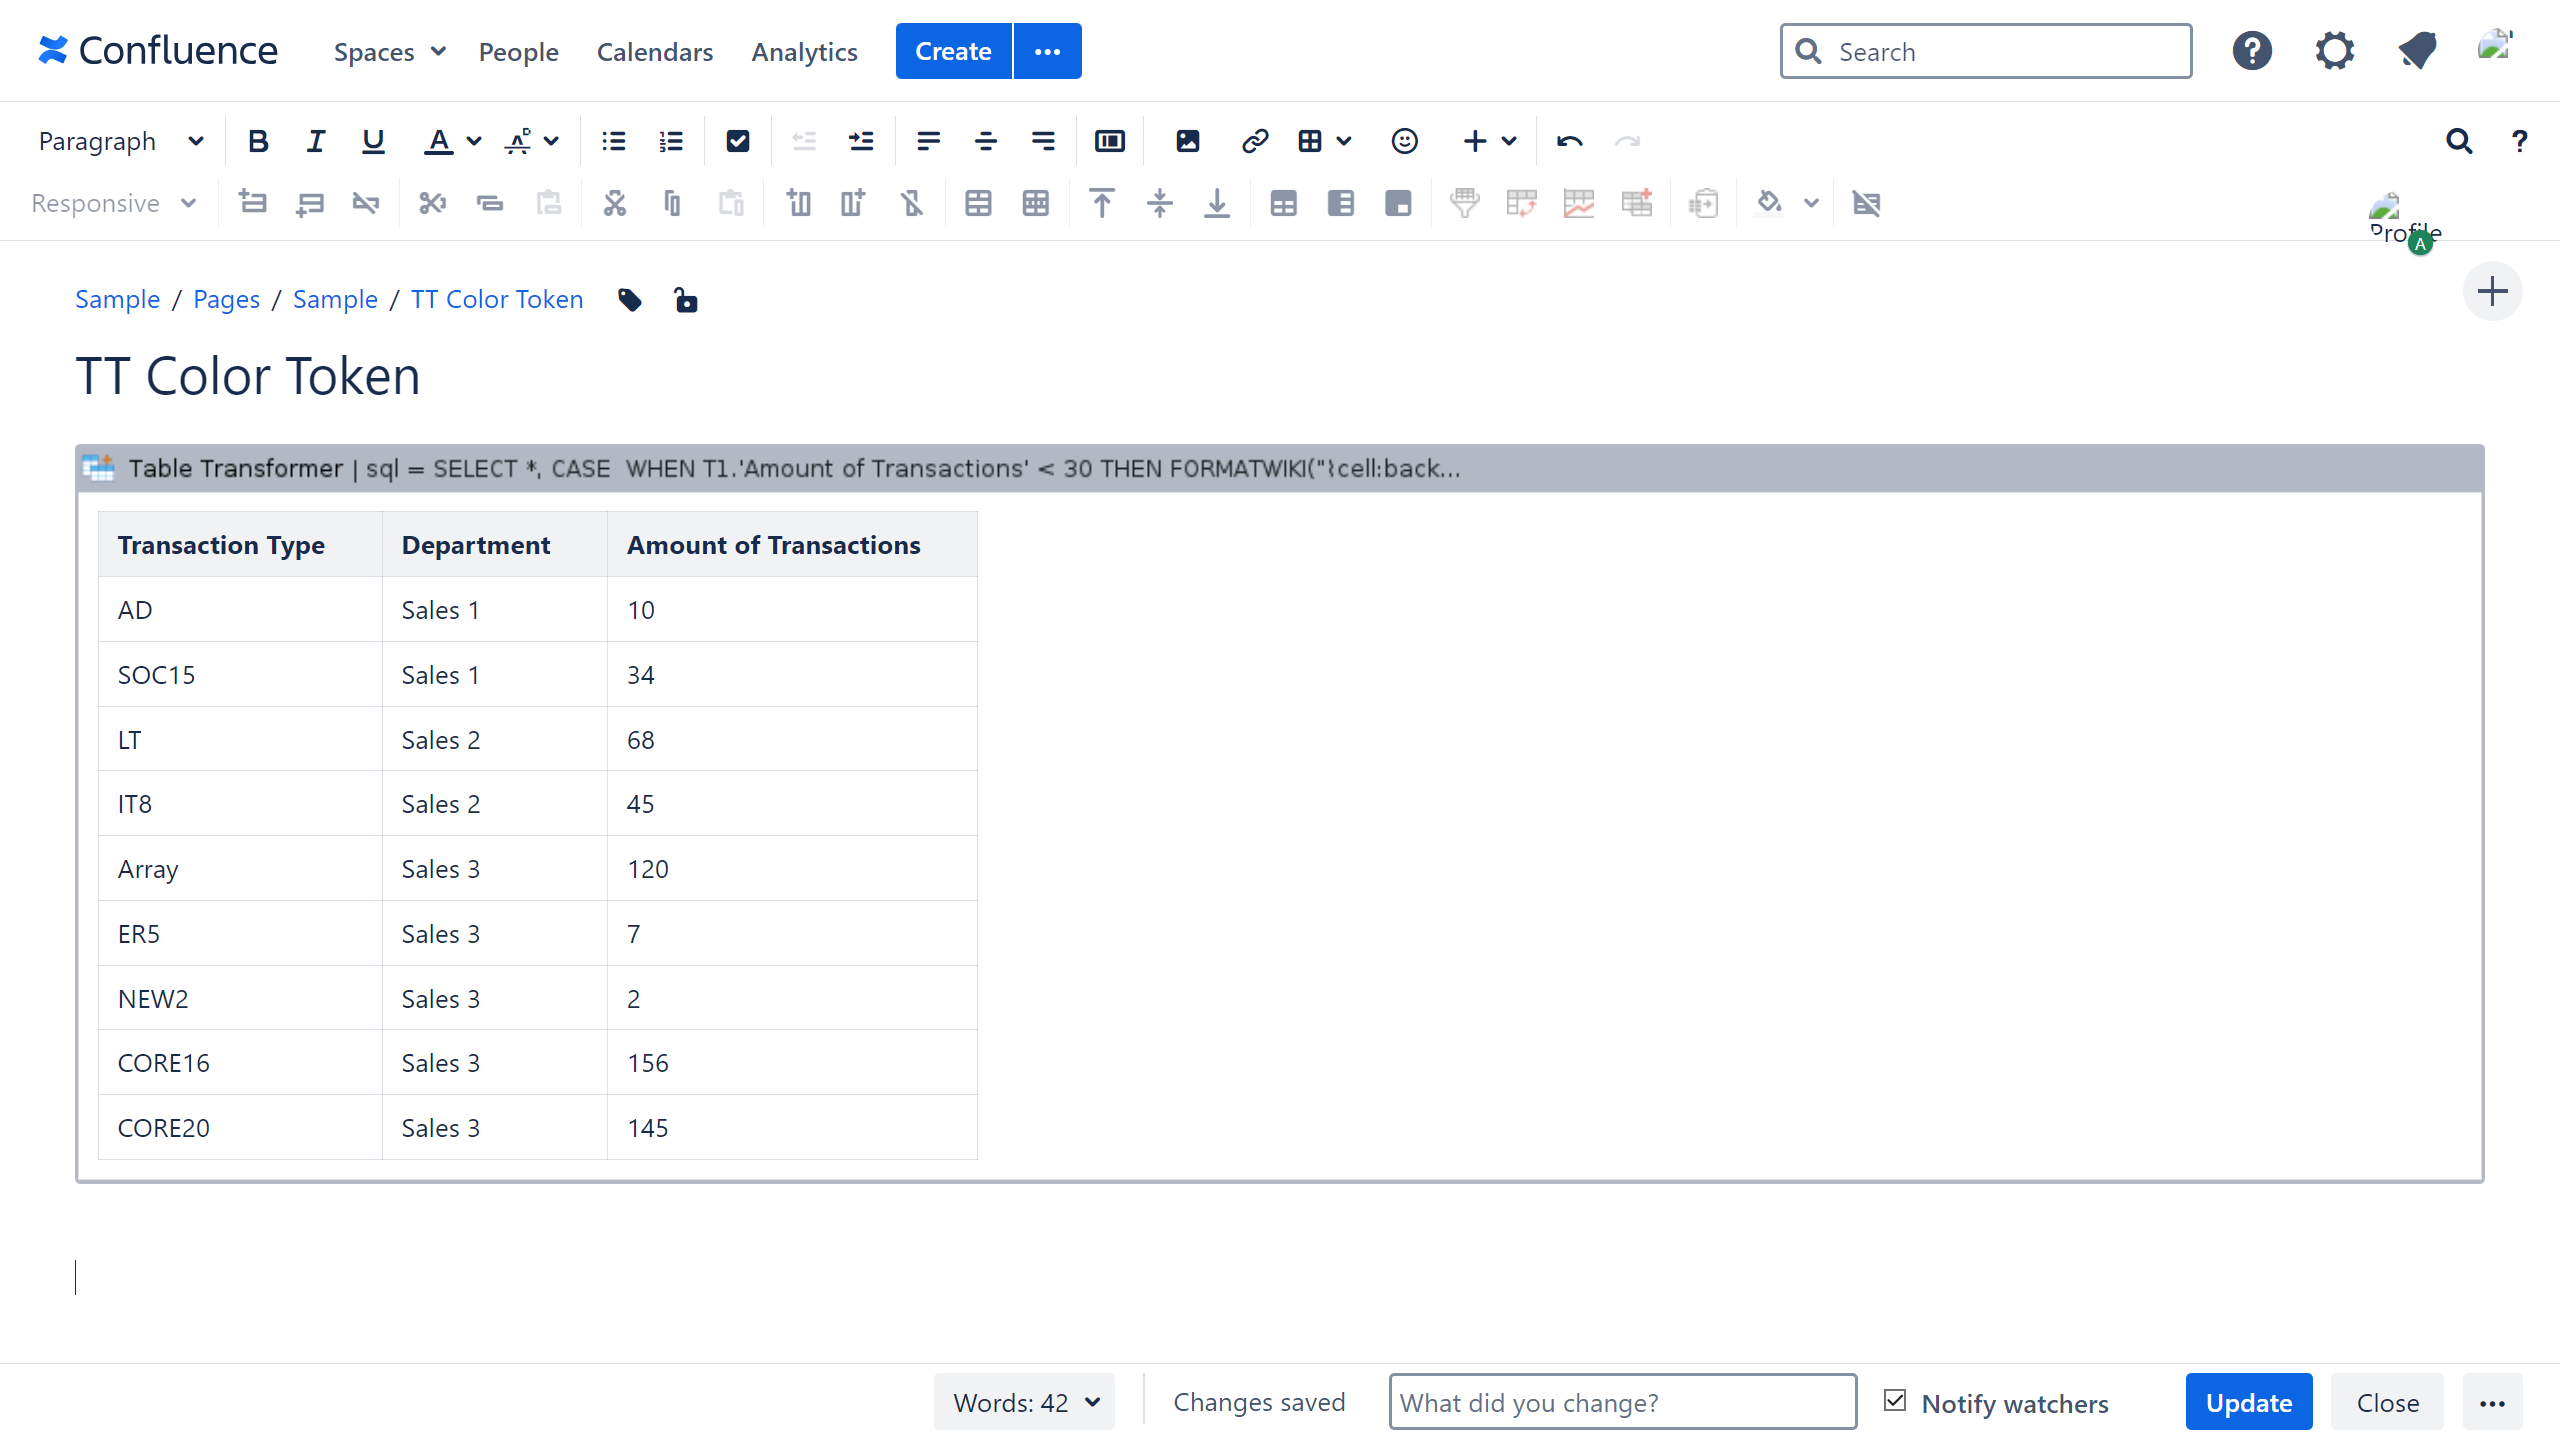Screen dimensions: 2560x1440
Task: Insert a task list checkbox item
Action: (x=738, y=141)
